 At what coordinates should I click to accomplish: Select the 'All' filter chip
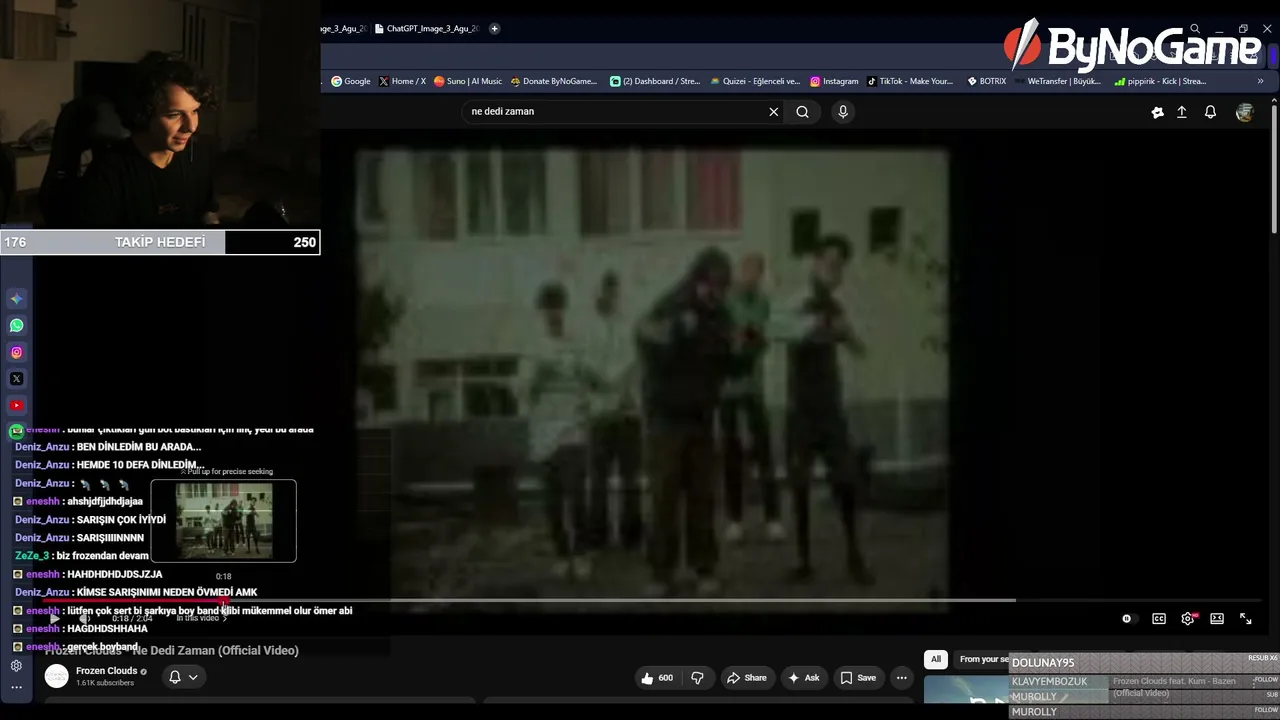(x=936, y=659)
